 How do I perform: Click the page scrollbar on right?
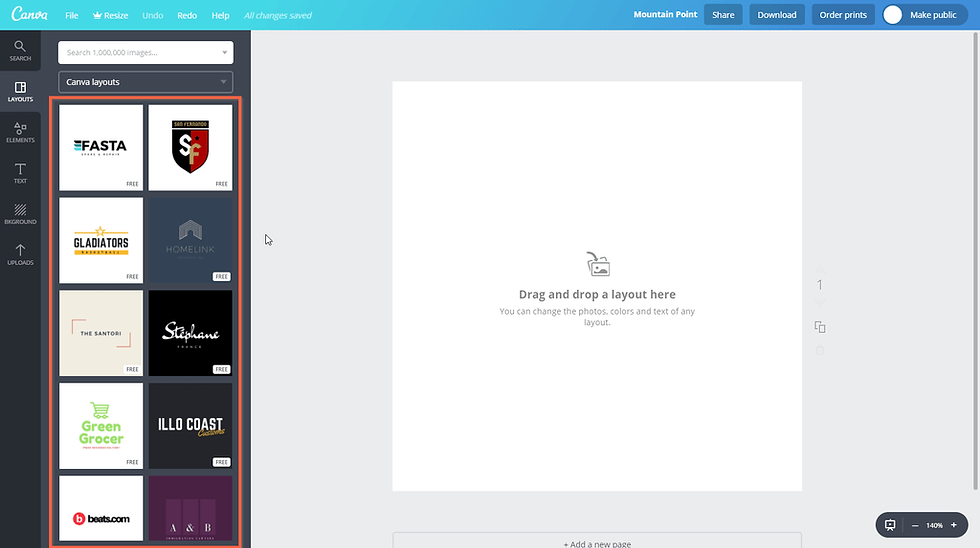point(976,261)
